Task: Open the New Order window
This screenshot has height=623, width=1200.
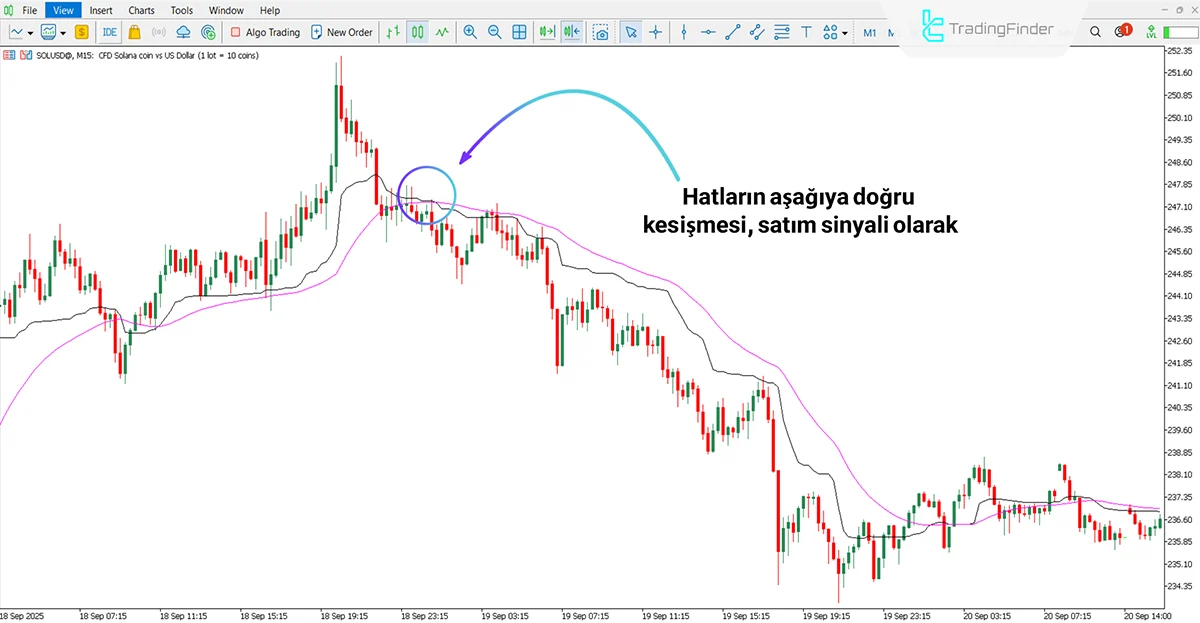Action: 342,32
